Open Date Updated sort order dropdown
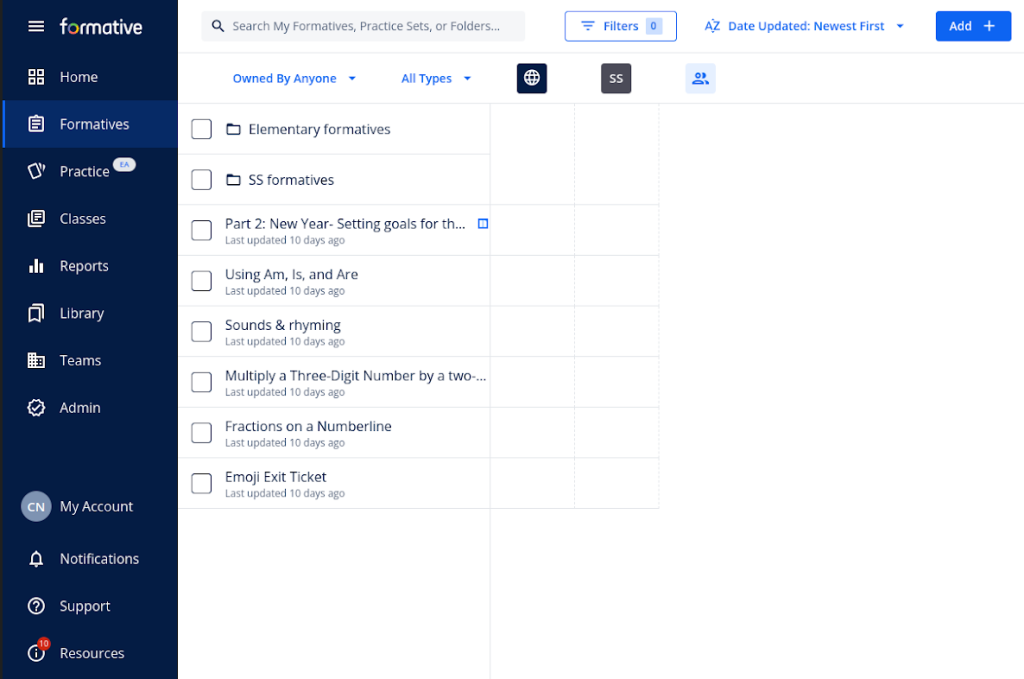Screen dimensions: 1024x679 pyautogui.click(x=805, y=26)
